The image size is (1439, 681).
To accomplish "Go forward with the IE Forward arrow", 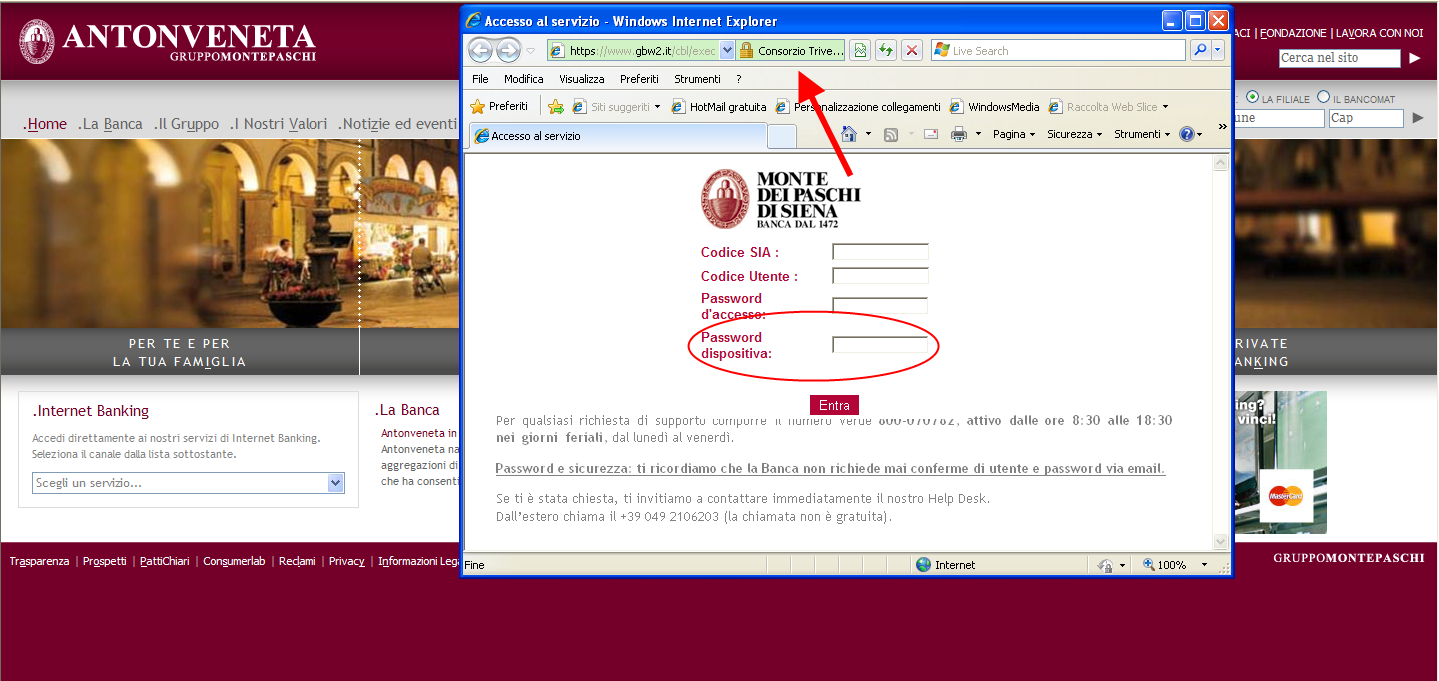I will pyautogui.click(x=509, y=50).
